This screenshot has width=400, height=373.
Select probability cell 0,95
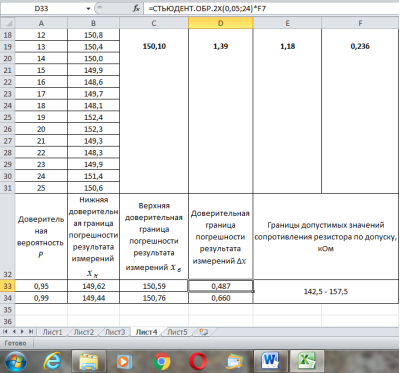click(x=41, y=286)
